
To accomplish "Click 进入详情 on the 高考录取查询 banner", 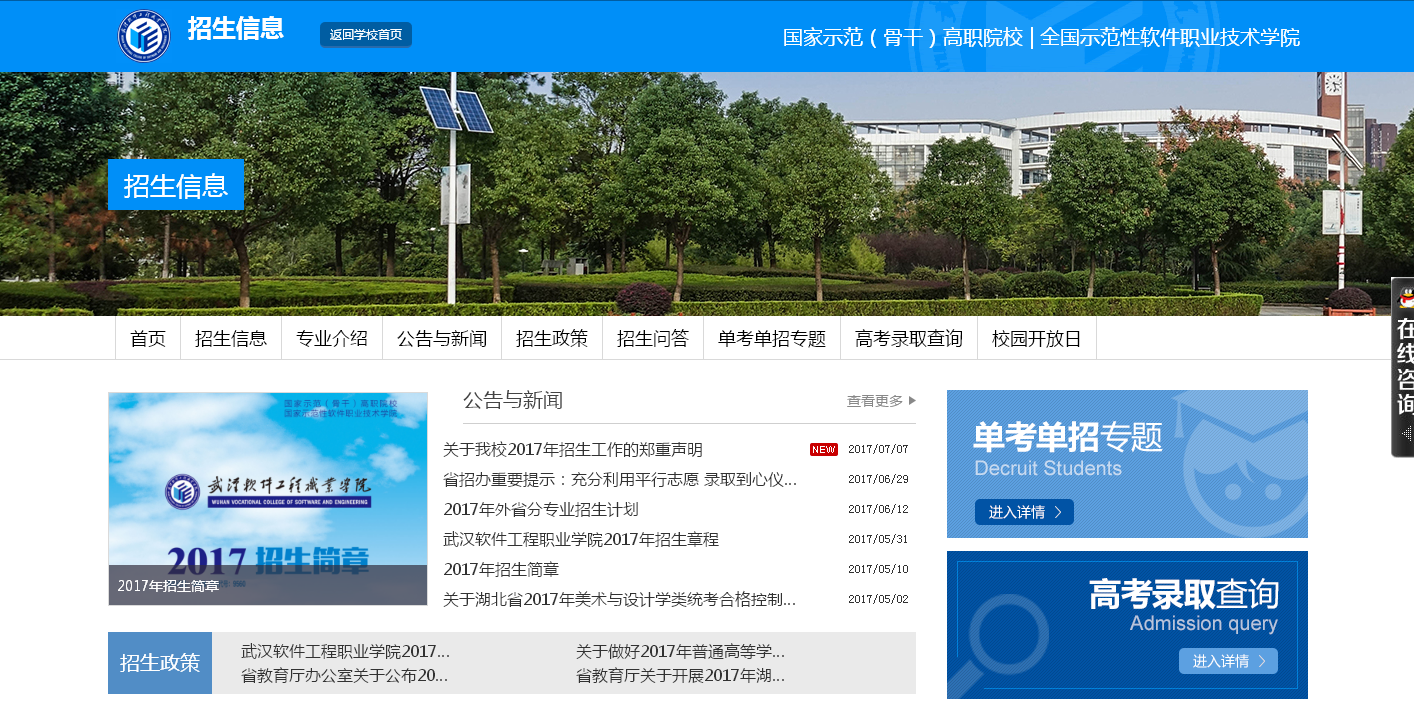I will 1228,661.
